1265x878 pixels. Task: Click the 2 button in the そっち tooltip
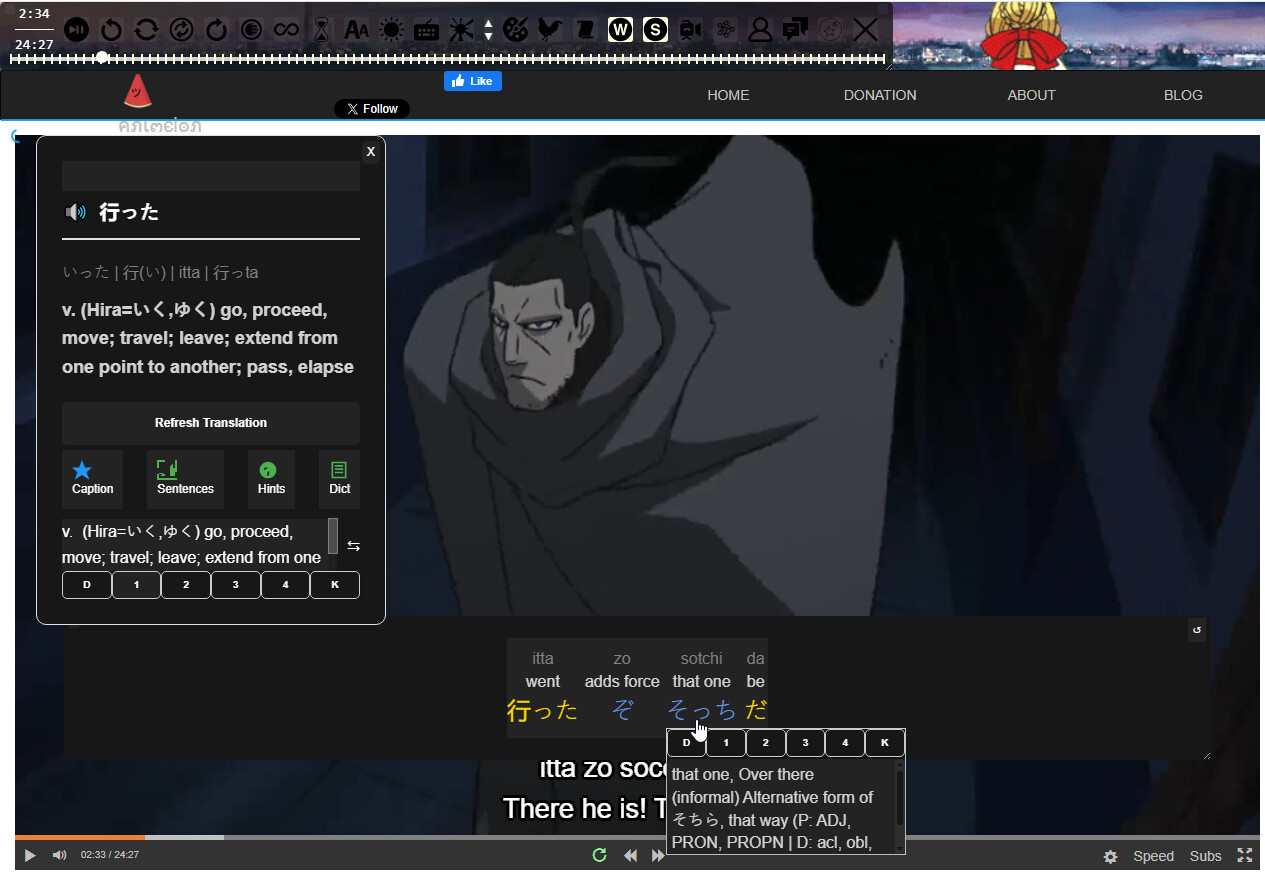pos(766,743)
